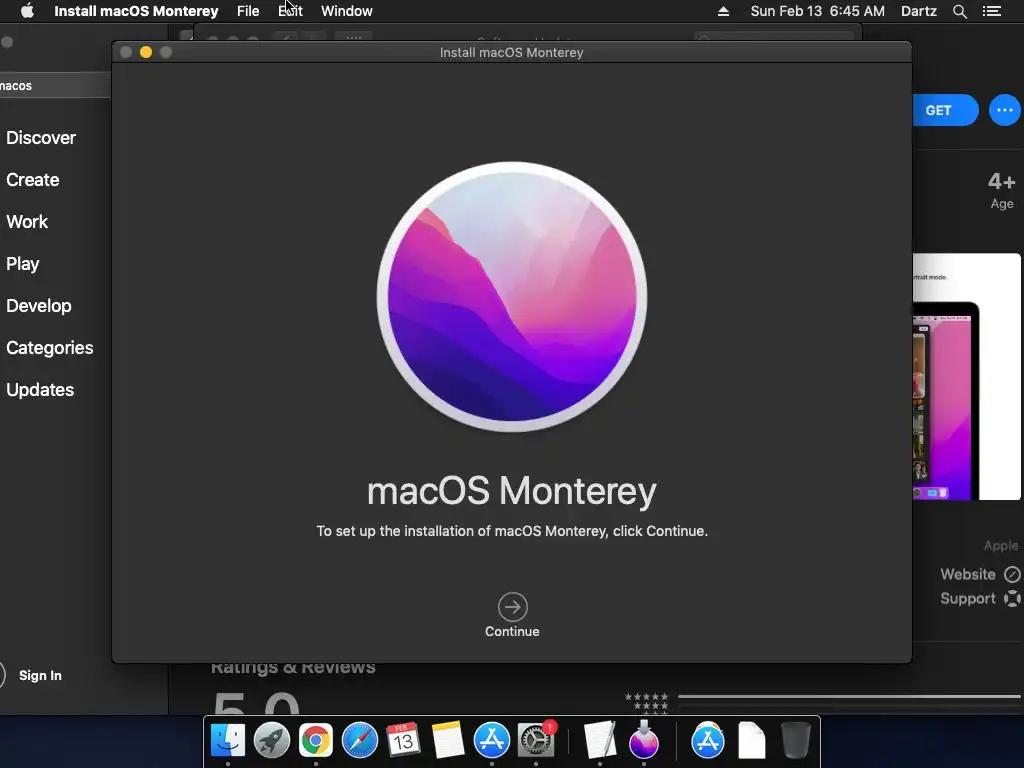Open TextEdit from the Dock

point(600,741)
